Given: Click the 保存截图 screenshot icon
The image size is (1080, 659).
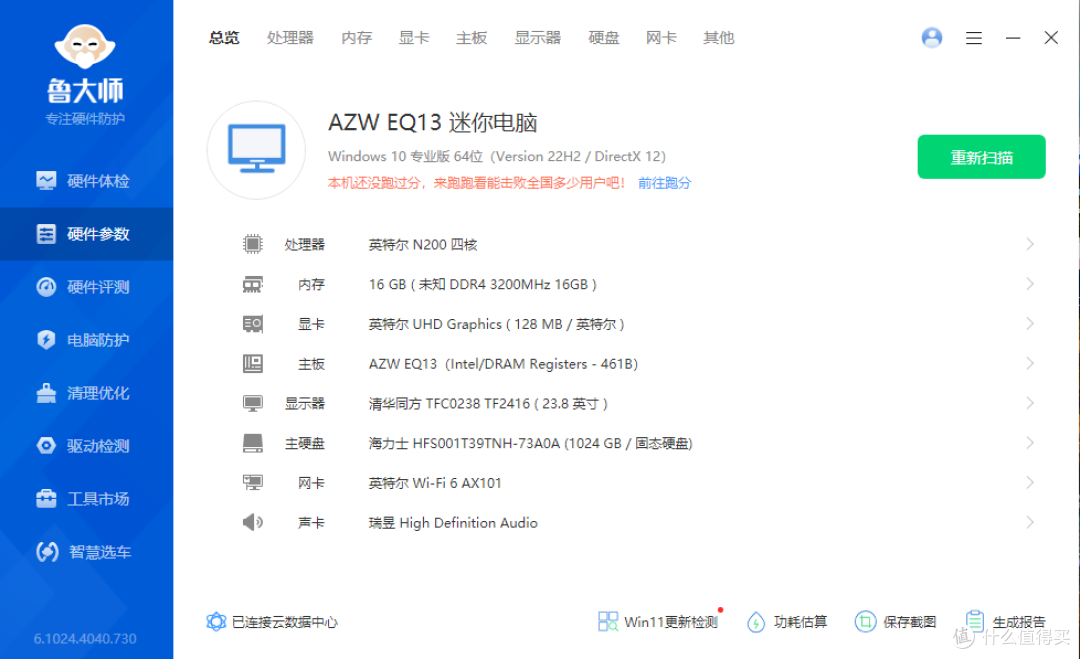Looking at the screenshot, I should [x=865, y=622].
